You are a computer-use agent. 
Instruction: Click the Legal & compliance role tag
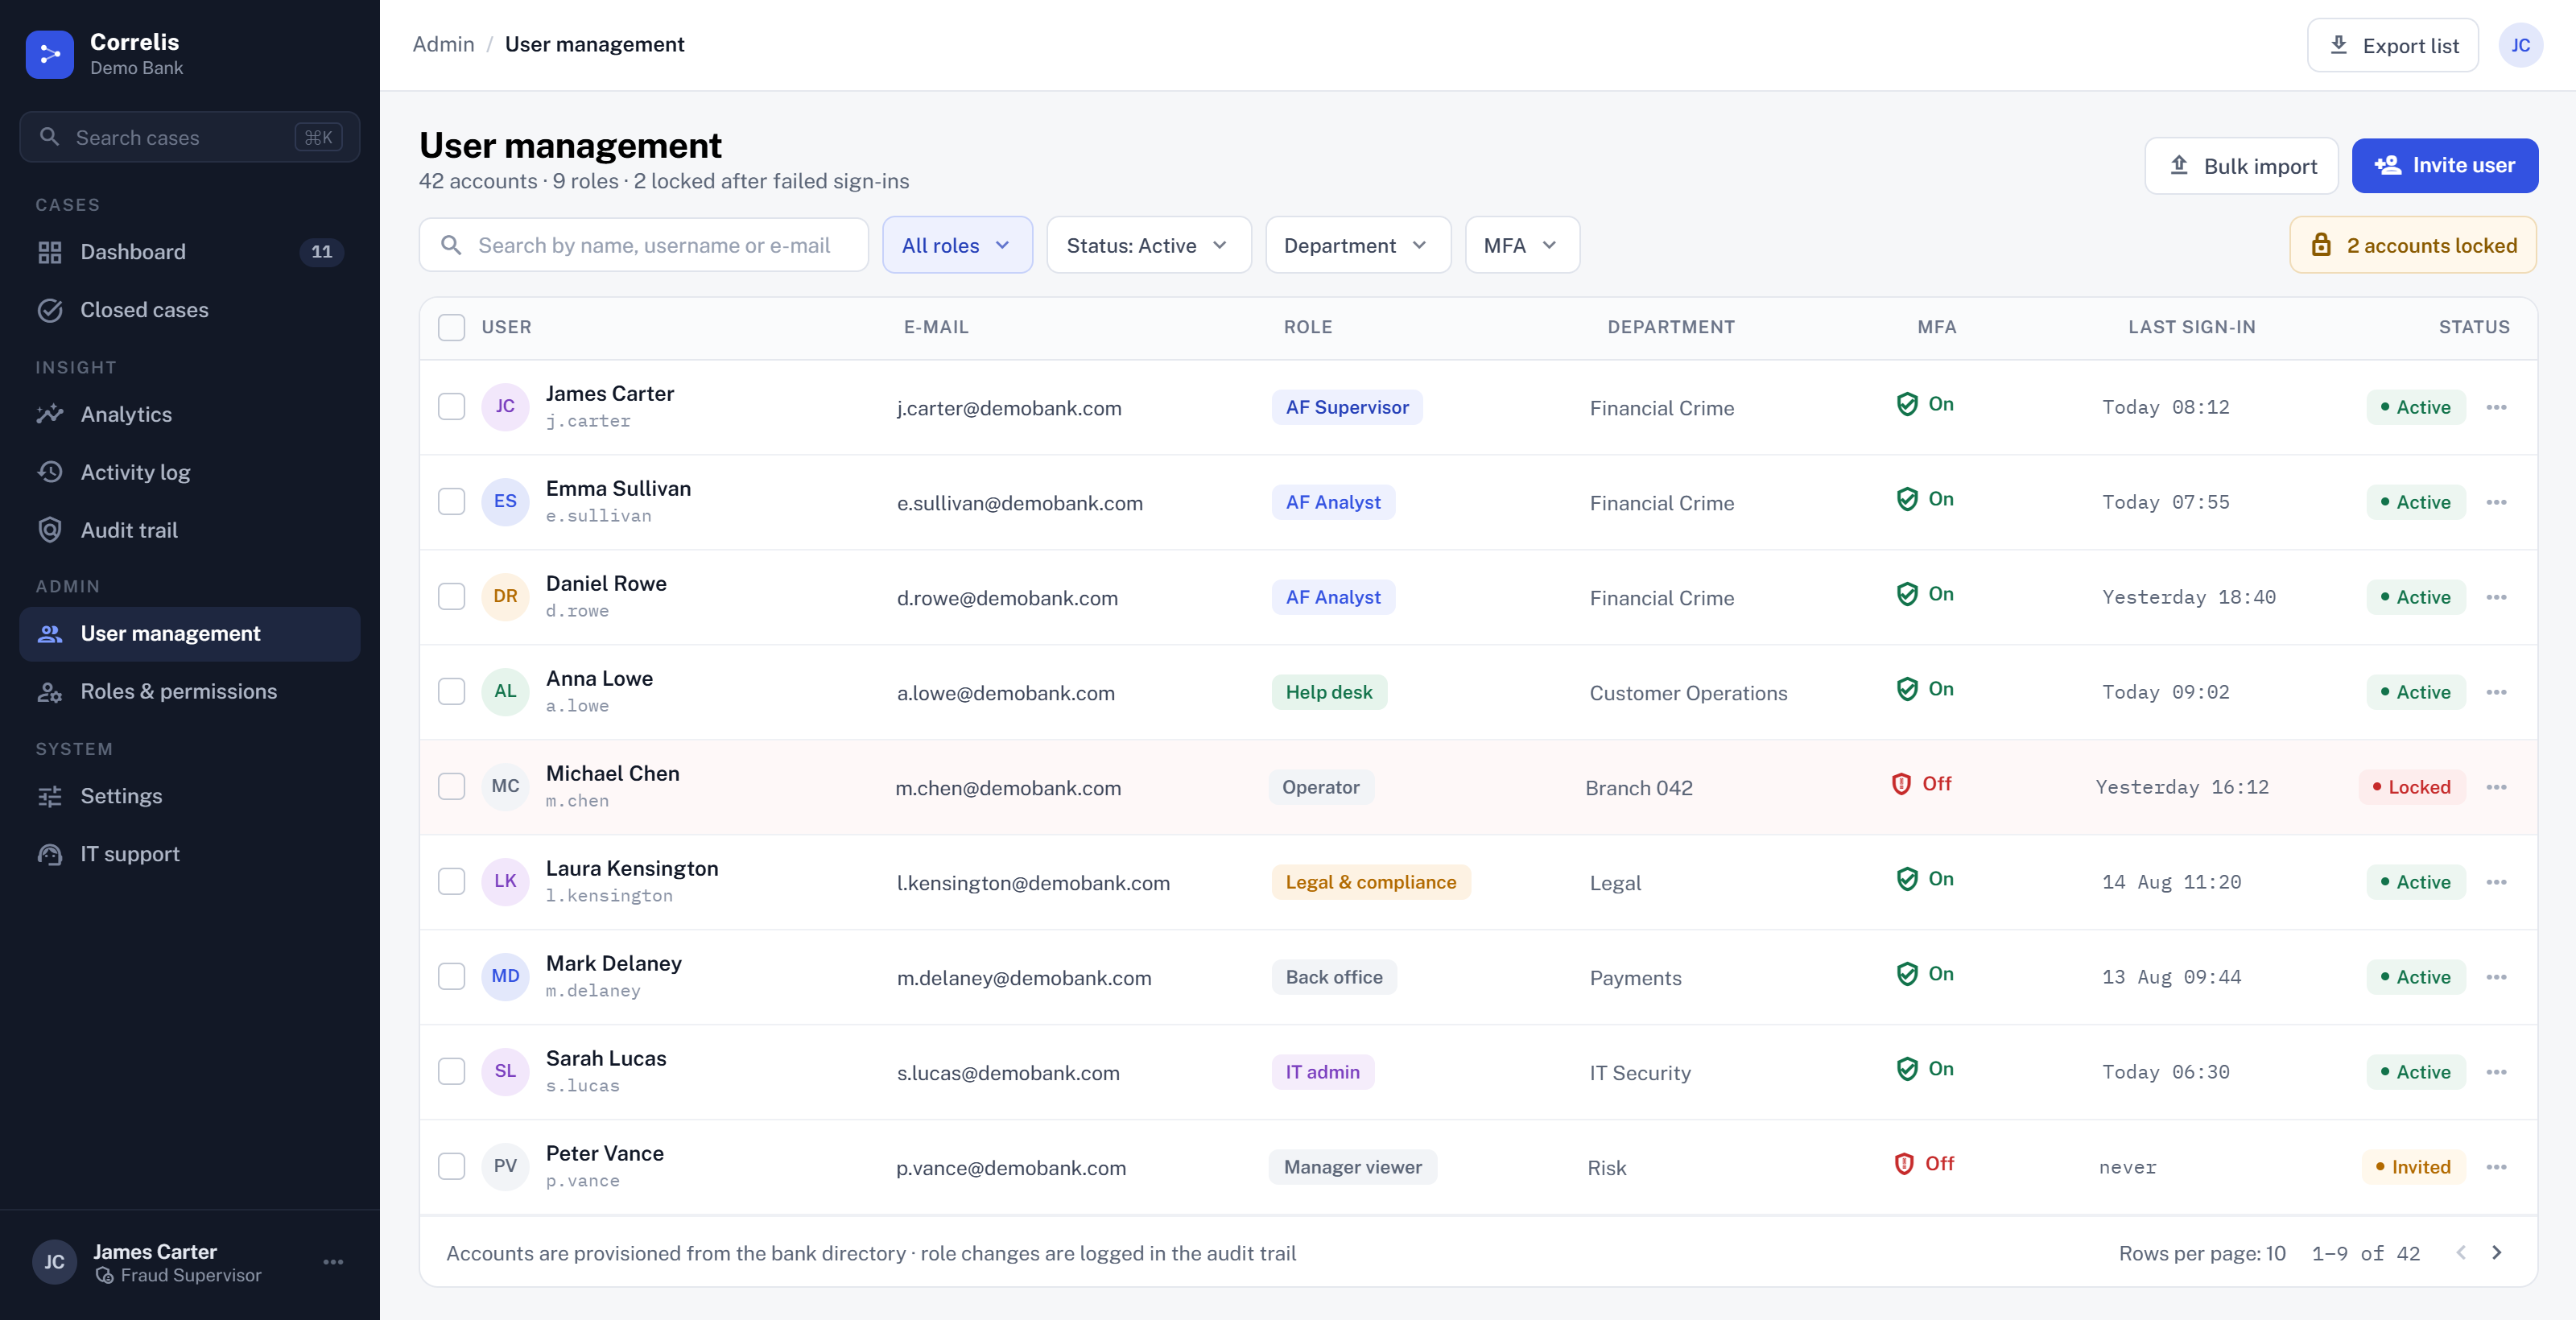[1371, 882]
